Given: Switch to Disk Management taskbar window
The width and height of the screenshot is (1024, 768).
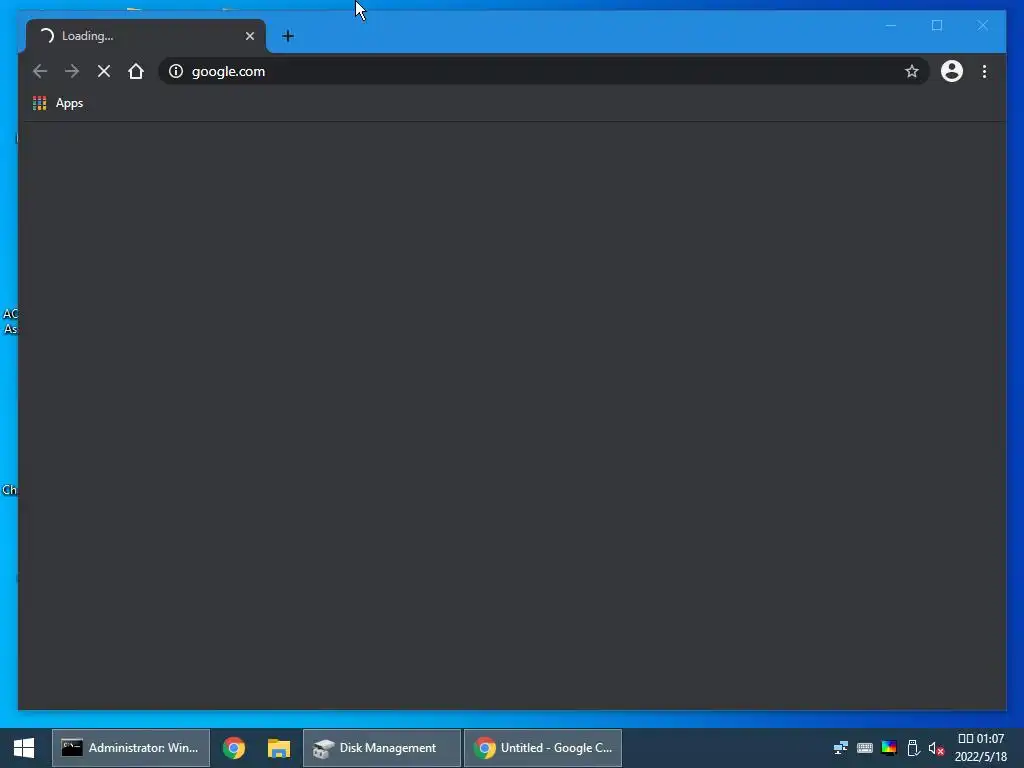Looking at the screenshot, I should click(x=382, y=748).
